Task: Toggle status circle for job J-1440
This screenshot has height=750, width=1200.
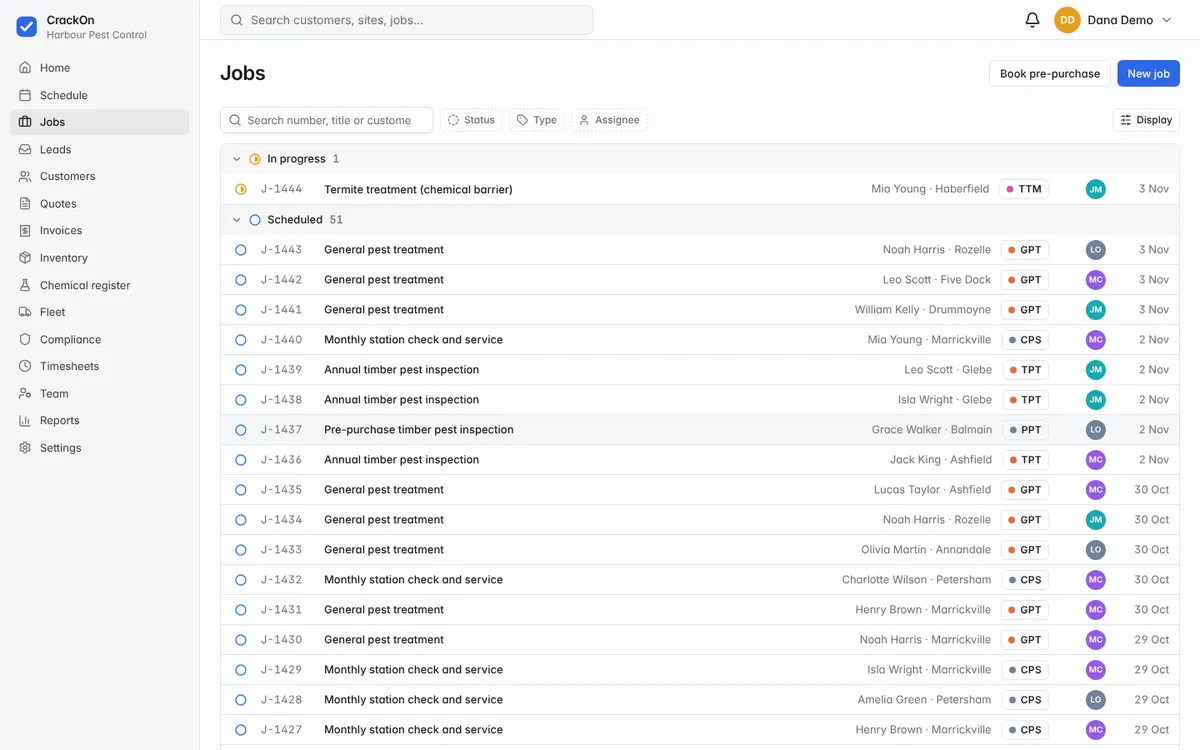Action: point(241,340)
